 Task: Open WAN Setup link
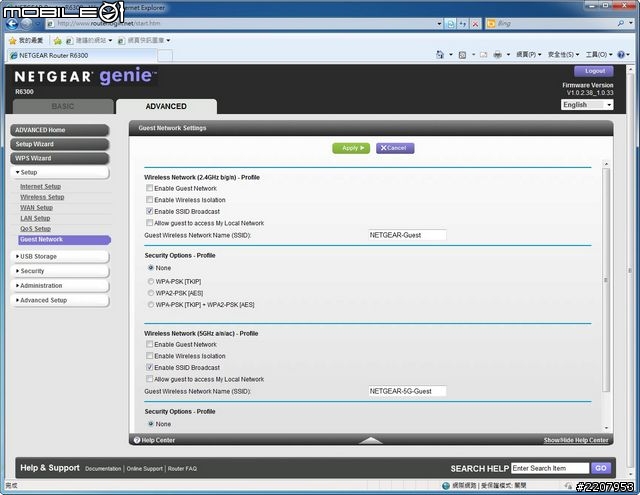tap(36, 208)
